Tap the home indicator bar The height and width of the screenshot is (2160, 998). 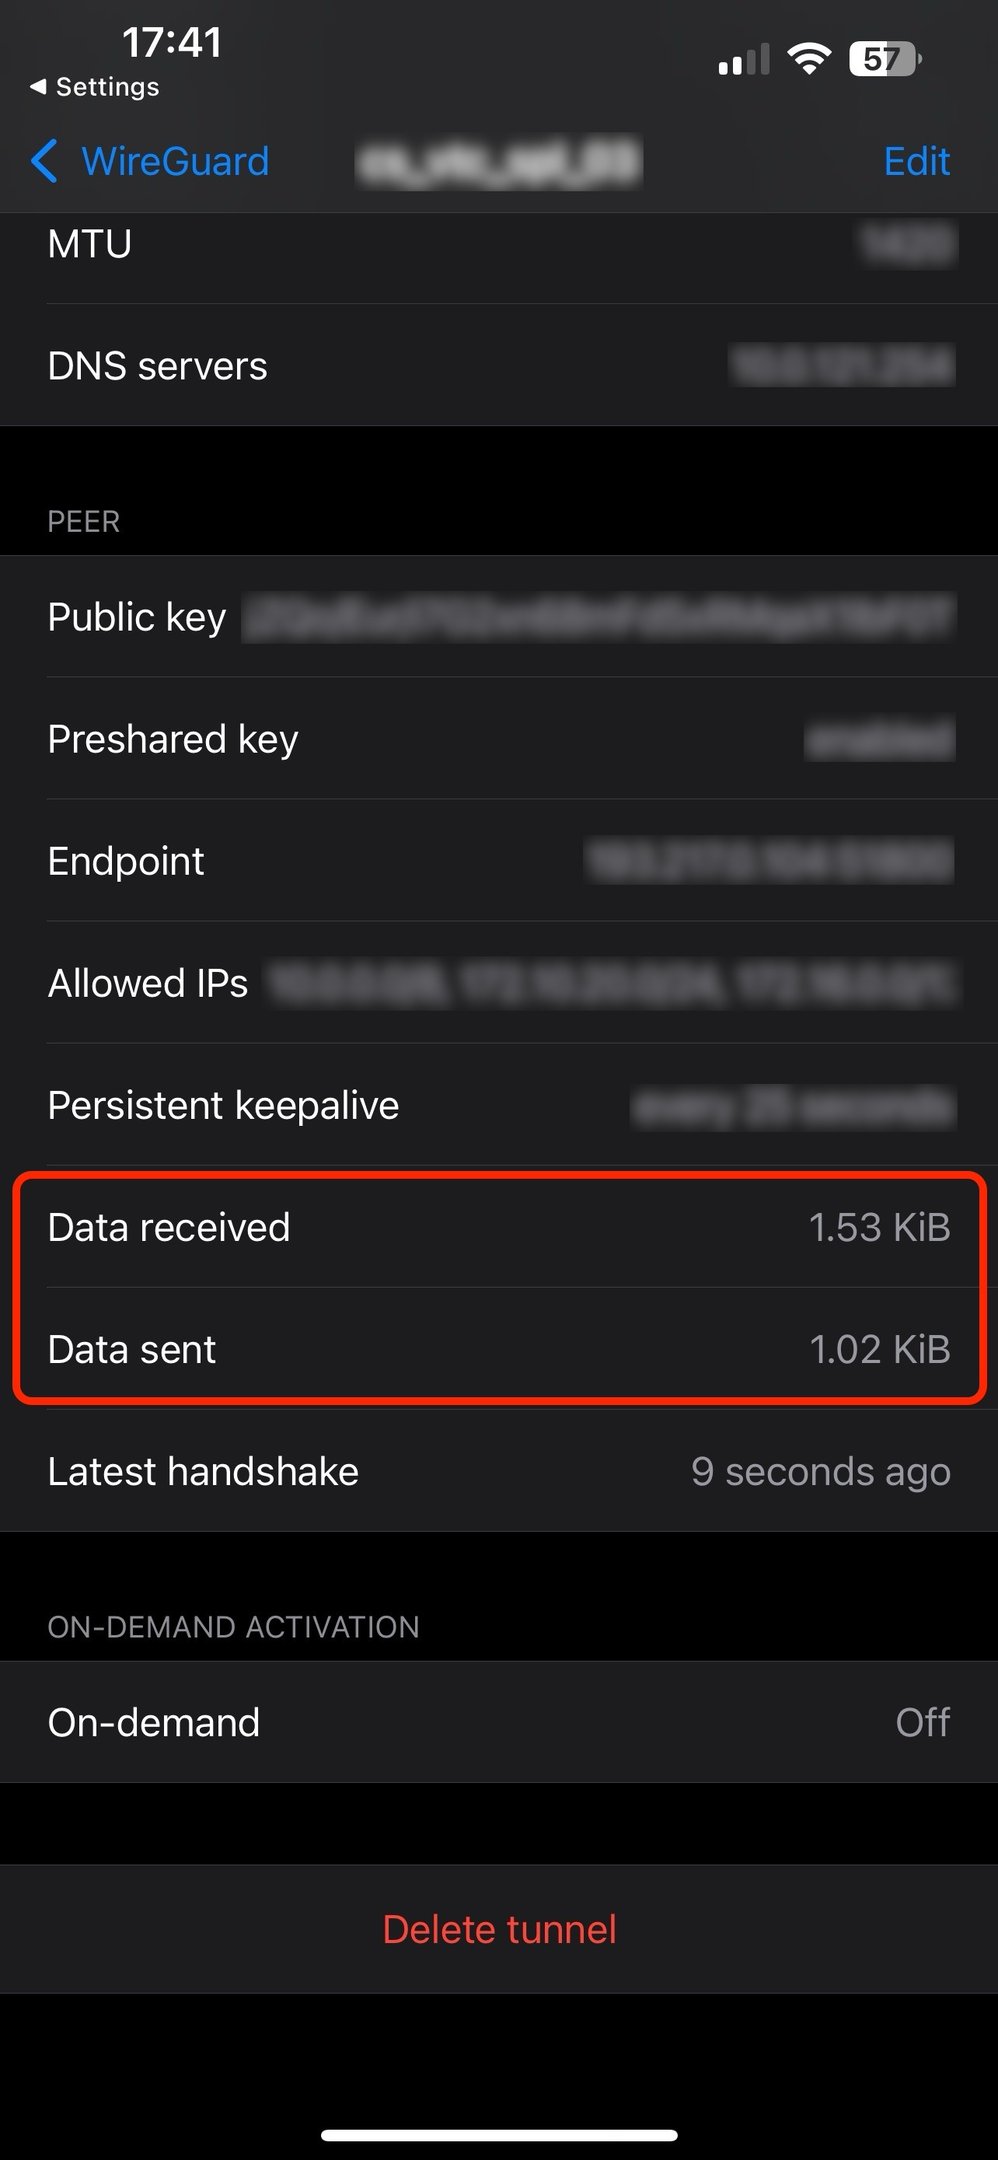(x=499, y=2135)
